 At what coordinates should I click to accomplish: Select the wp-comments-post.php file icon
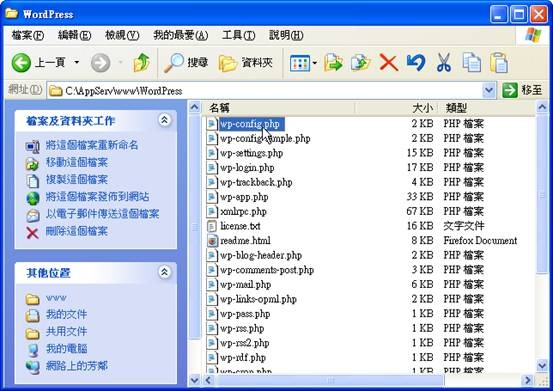[212, 270]
